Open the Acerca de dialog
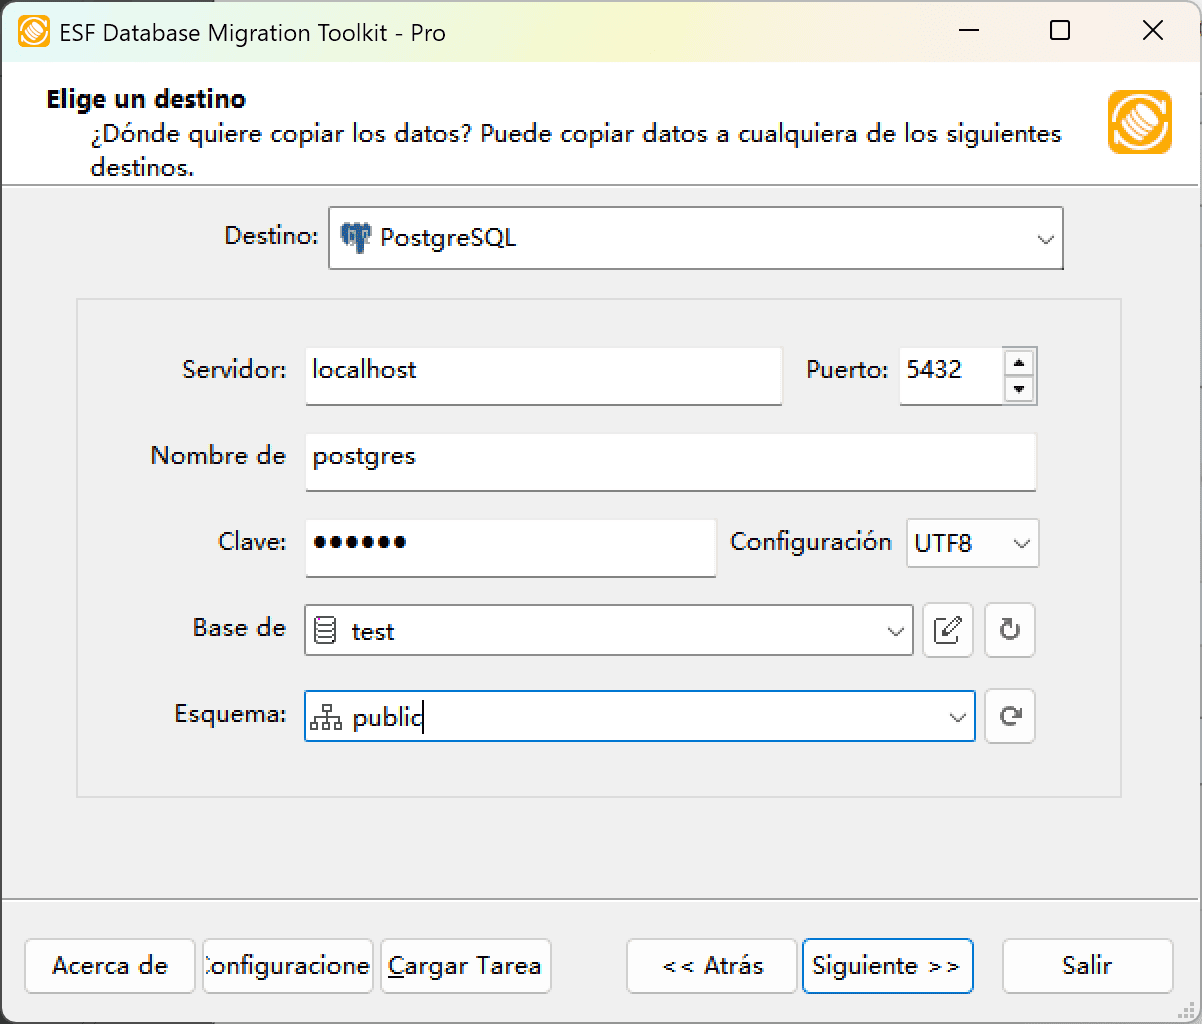The height and width of the screenshot is (1024, 1202). (109, 966)
